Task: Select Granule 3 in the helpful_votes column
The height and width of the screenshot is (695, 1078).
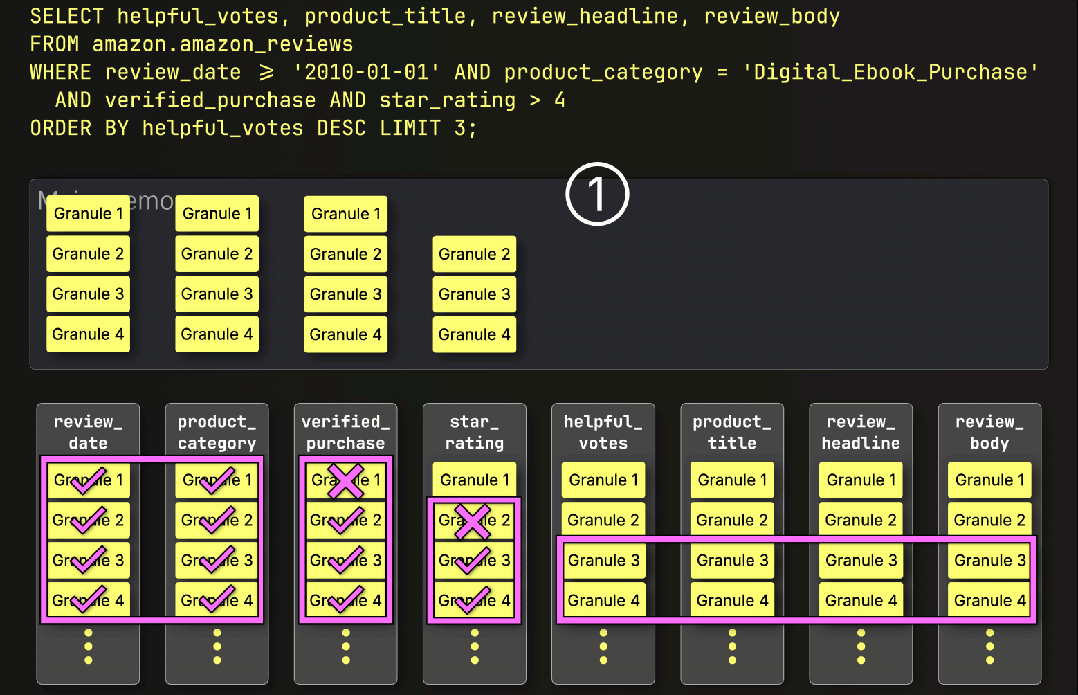Action: point(603,560)
